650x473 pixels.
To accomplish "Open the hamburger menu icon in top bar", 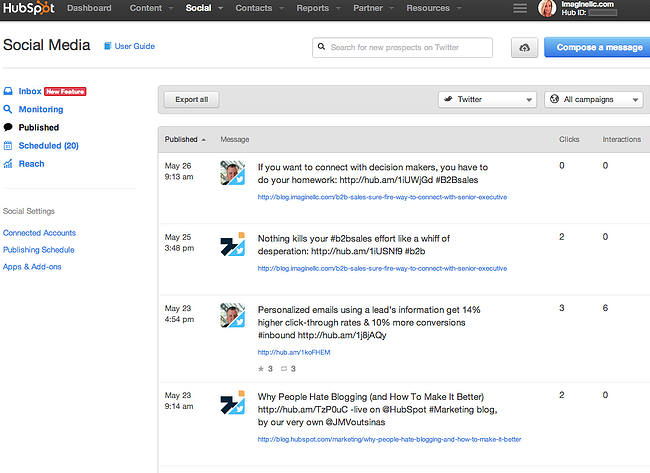I will (520, 8).
